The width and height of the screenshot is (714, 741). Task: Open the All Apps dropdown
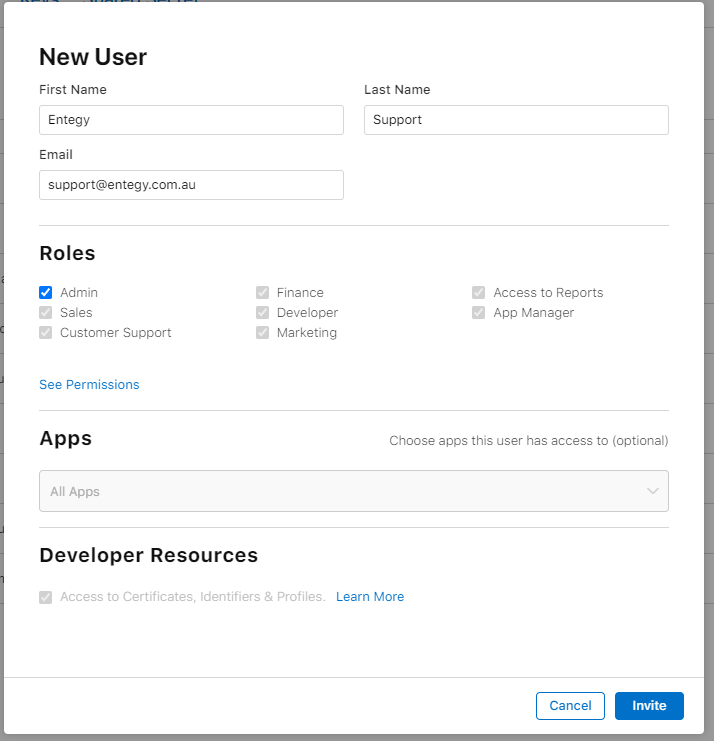353,491
